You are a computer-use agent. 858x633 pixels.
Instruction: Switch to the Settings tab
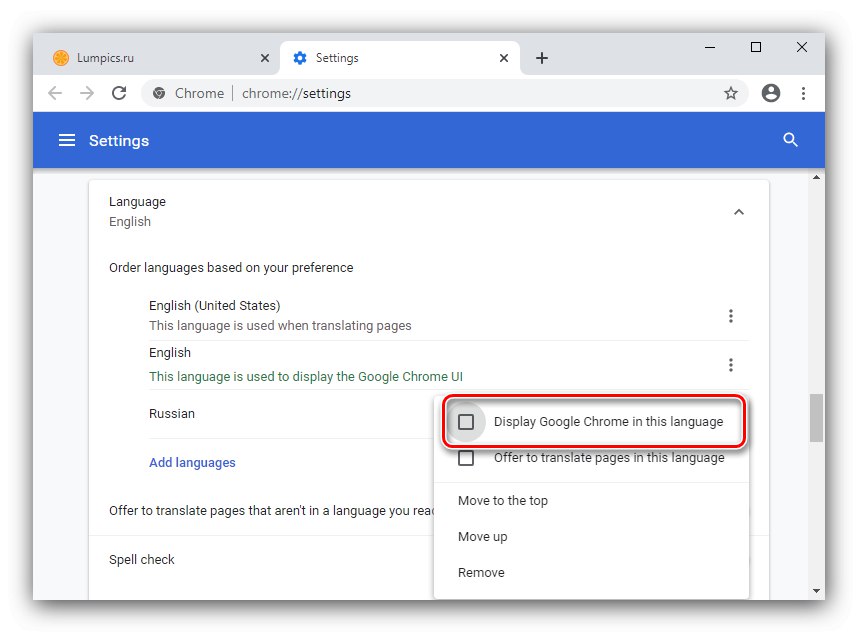click(x=399, y=58)
